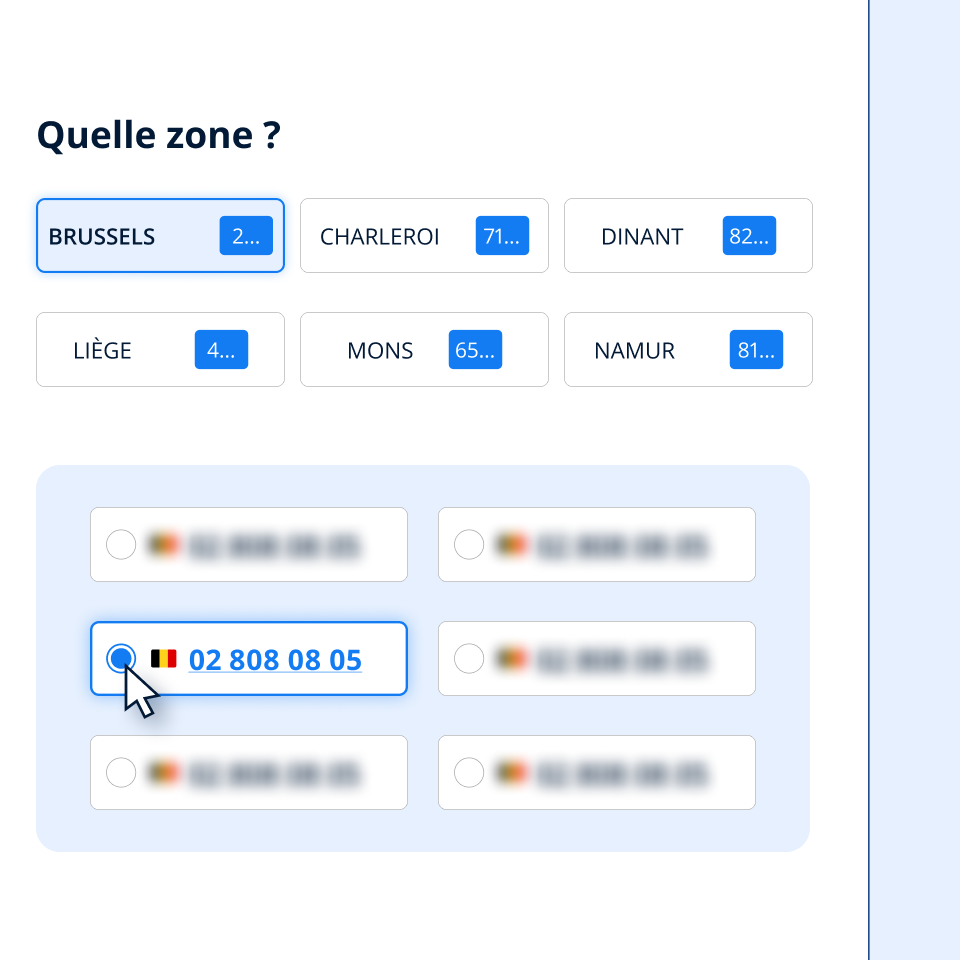Select the first blurred phone number option
Screen dimensions: 960x960
[x=121, y=544]
